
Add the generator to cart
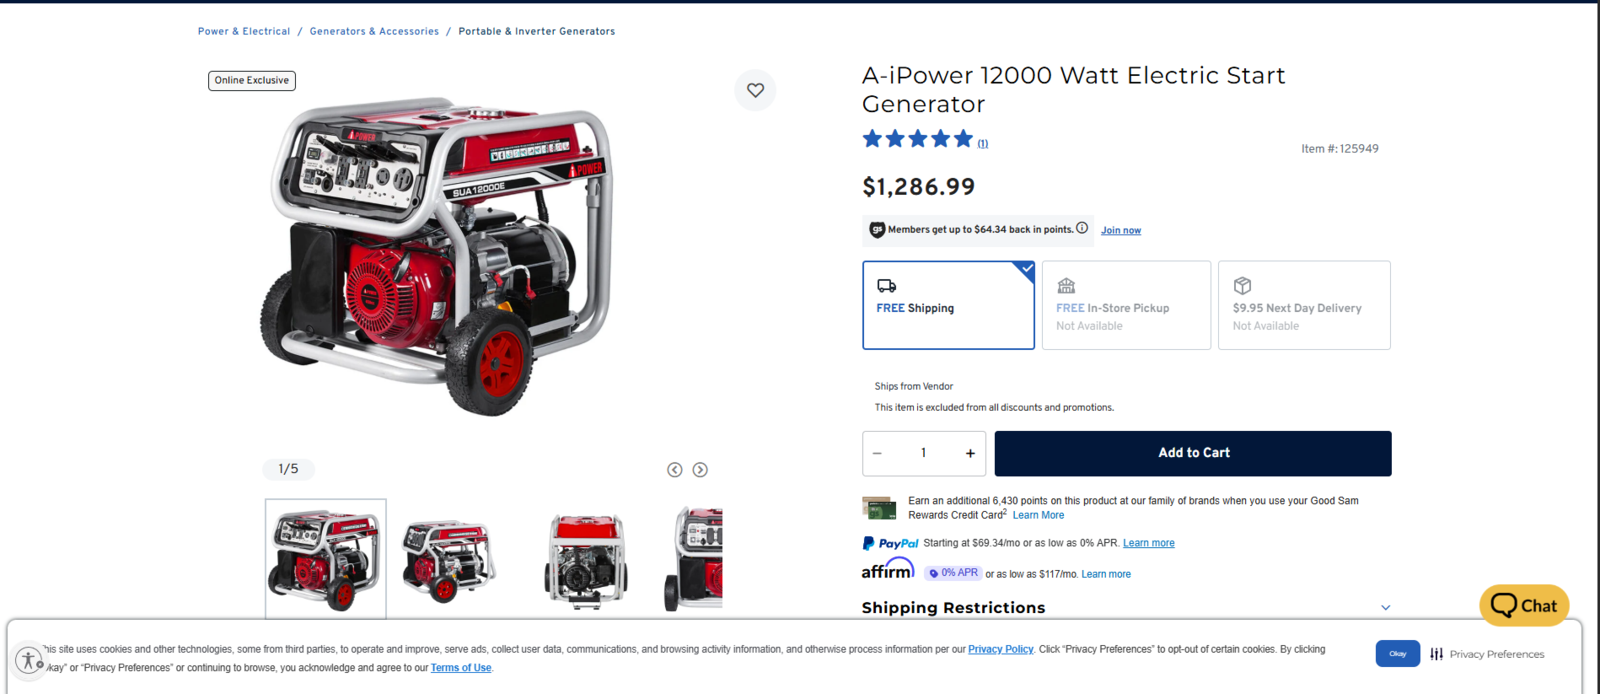[1193, 453]
